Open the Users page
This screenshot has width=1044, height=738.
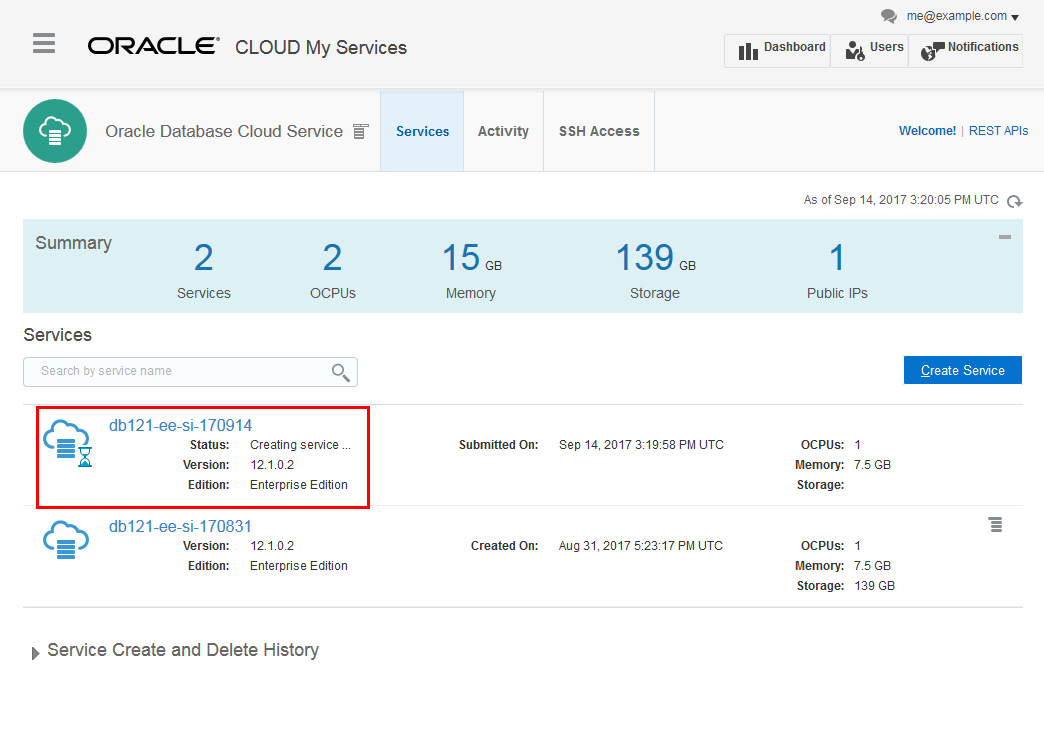click(870, 51)
